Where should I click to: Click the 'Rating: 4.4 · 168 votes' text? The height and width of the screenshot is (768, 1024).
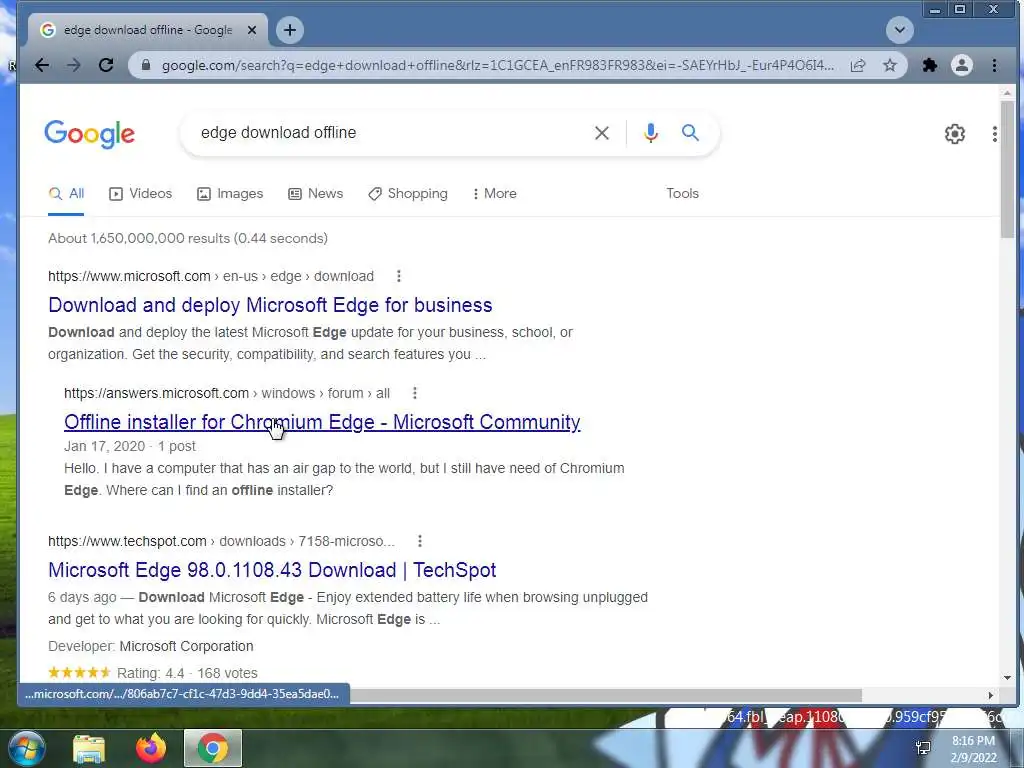(187, 673)
